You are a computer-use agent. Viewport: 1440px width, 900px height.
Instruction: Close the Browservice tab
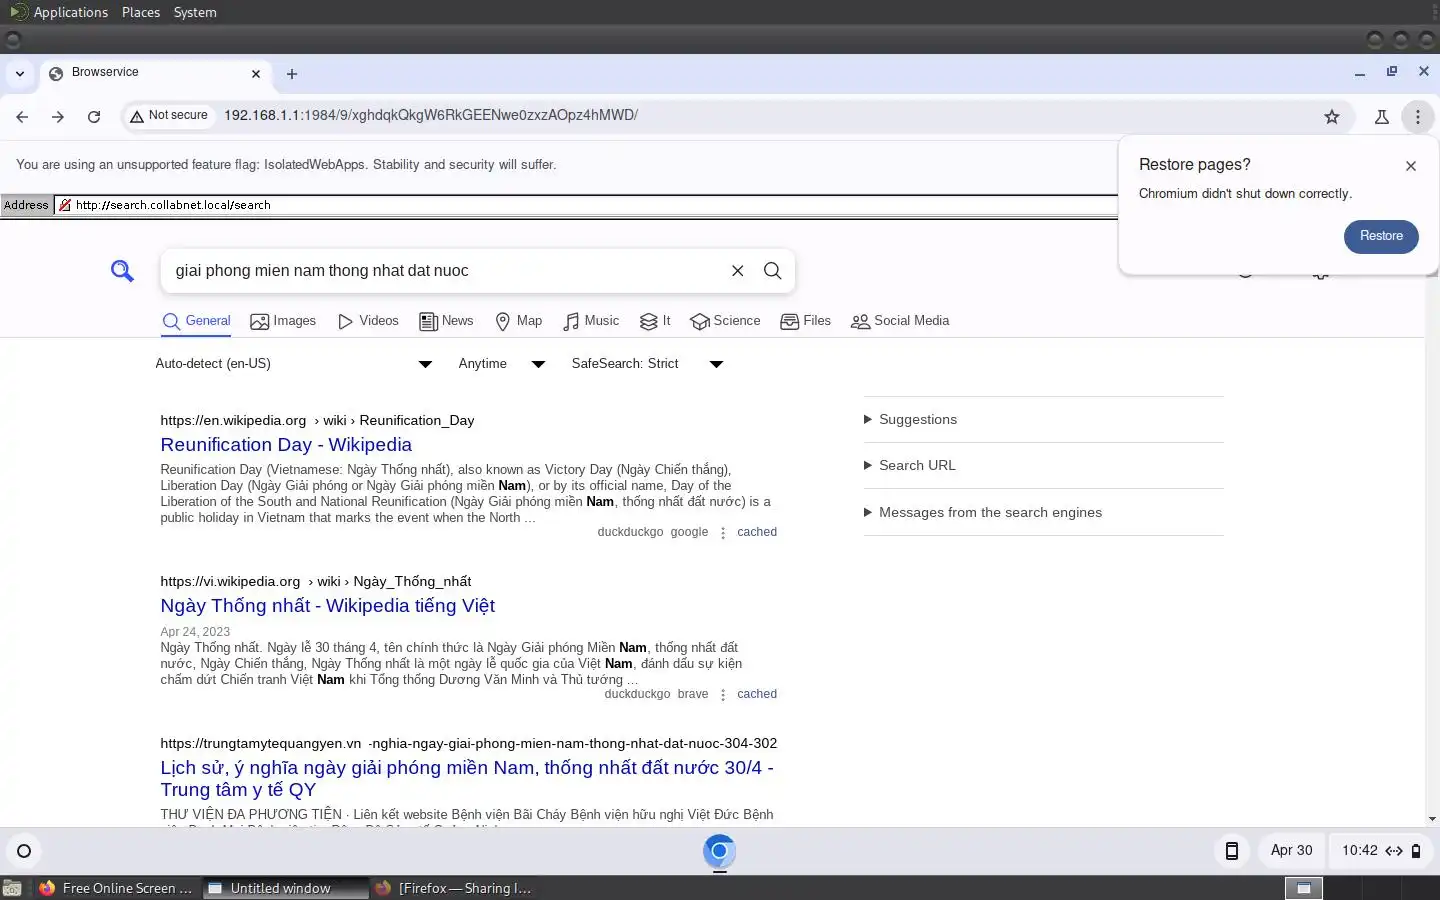pos(256,74)
